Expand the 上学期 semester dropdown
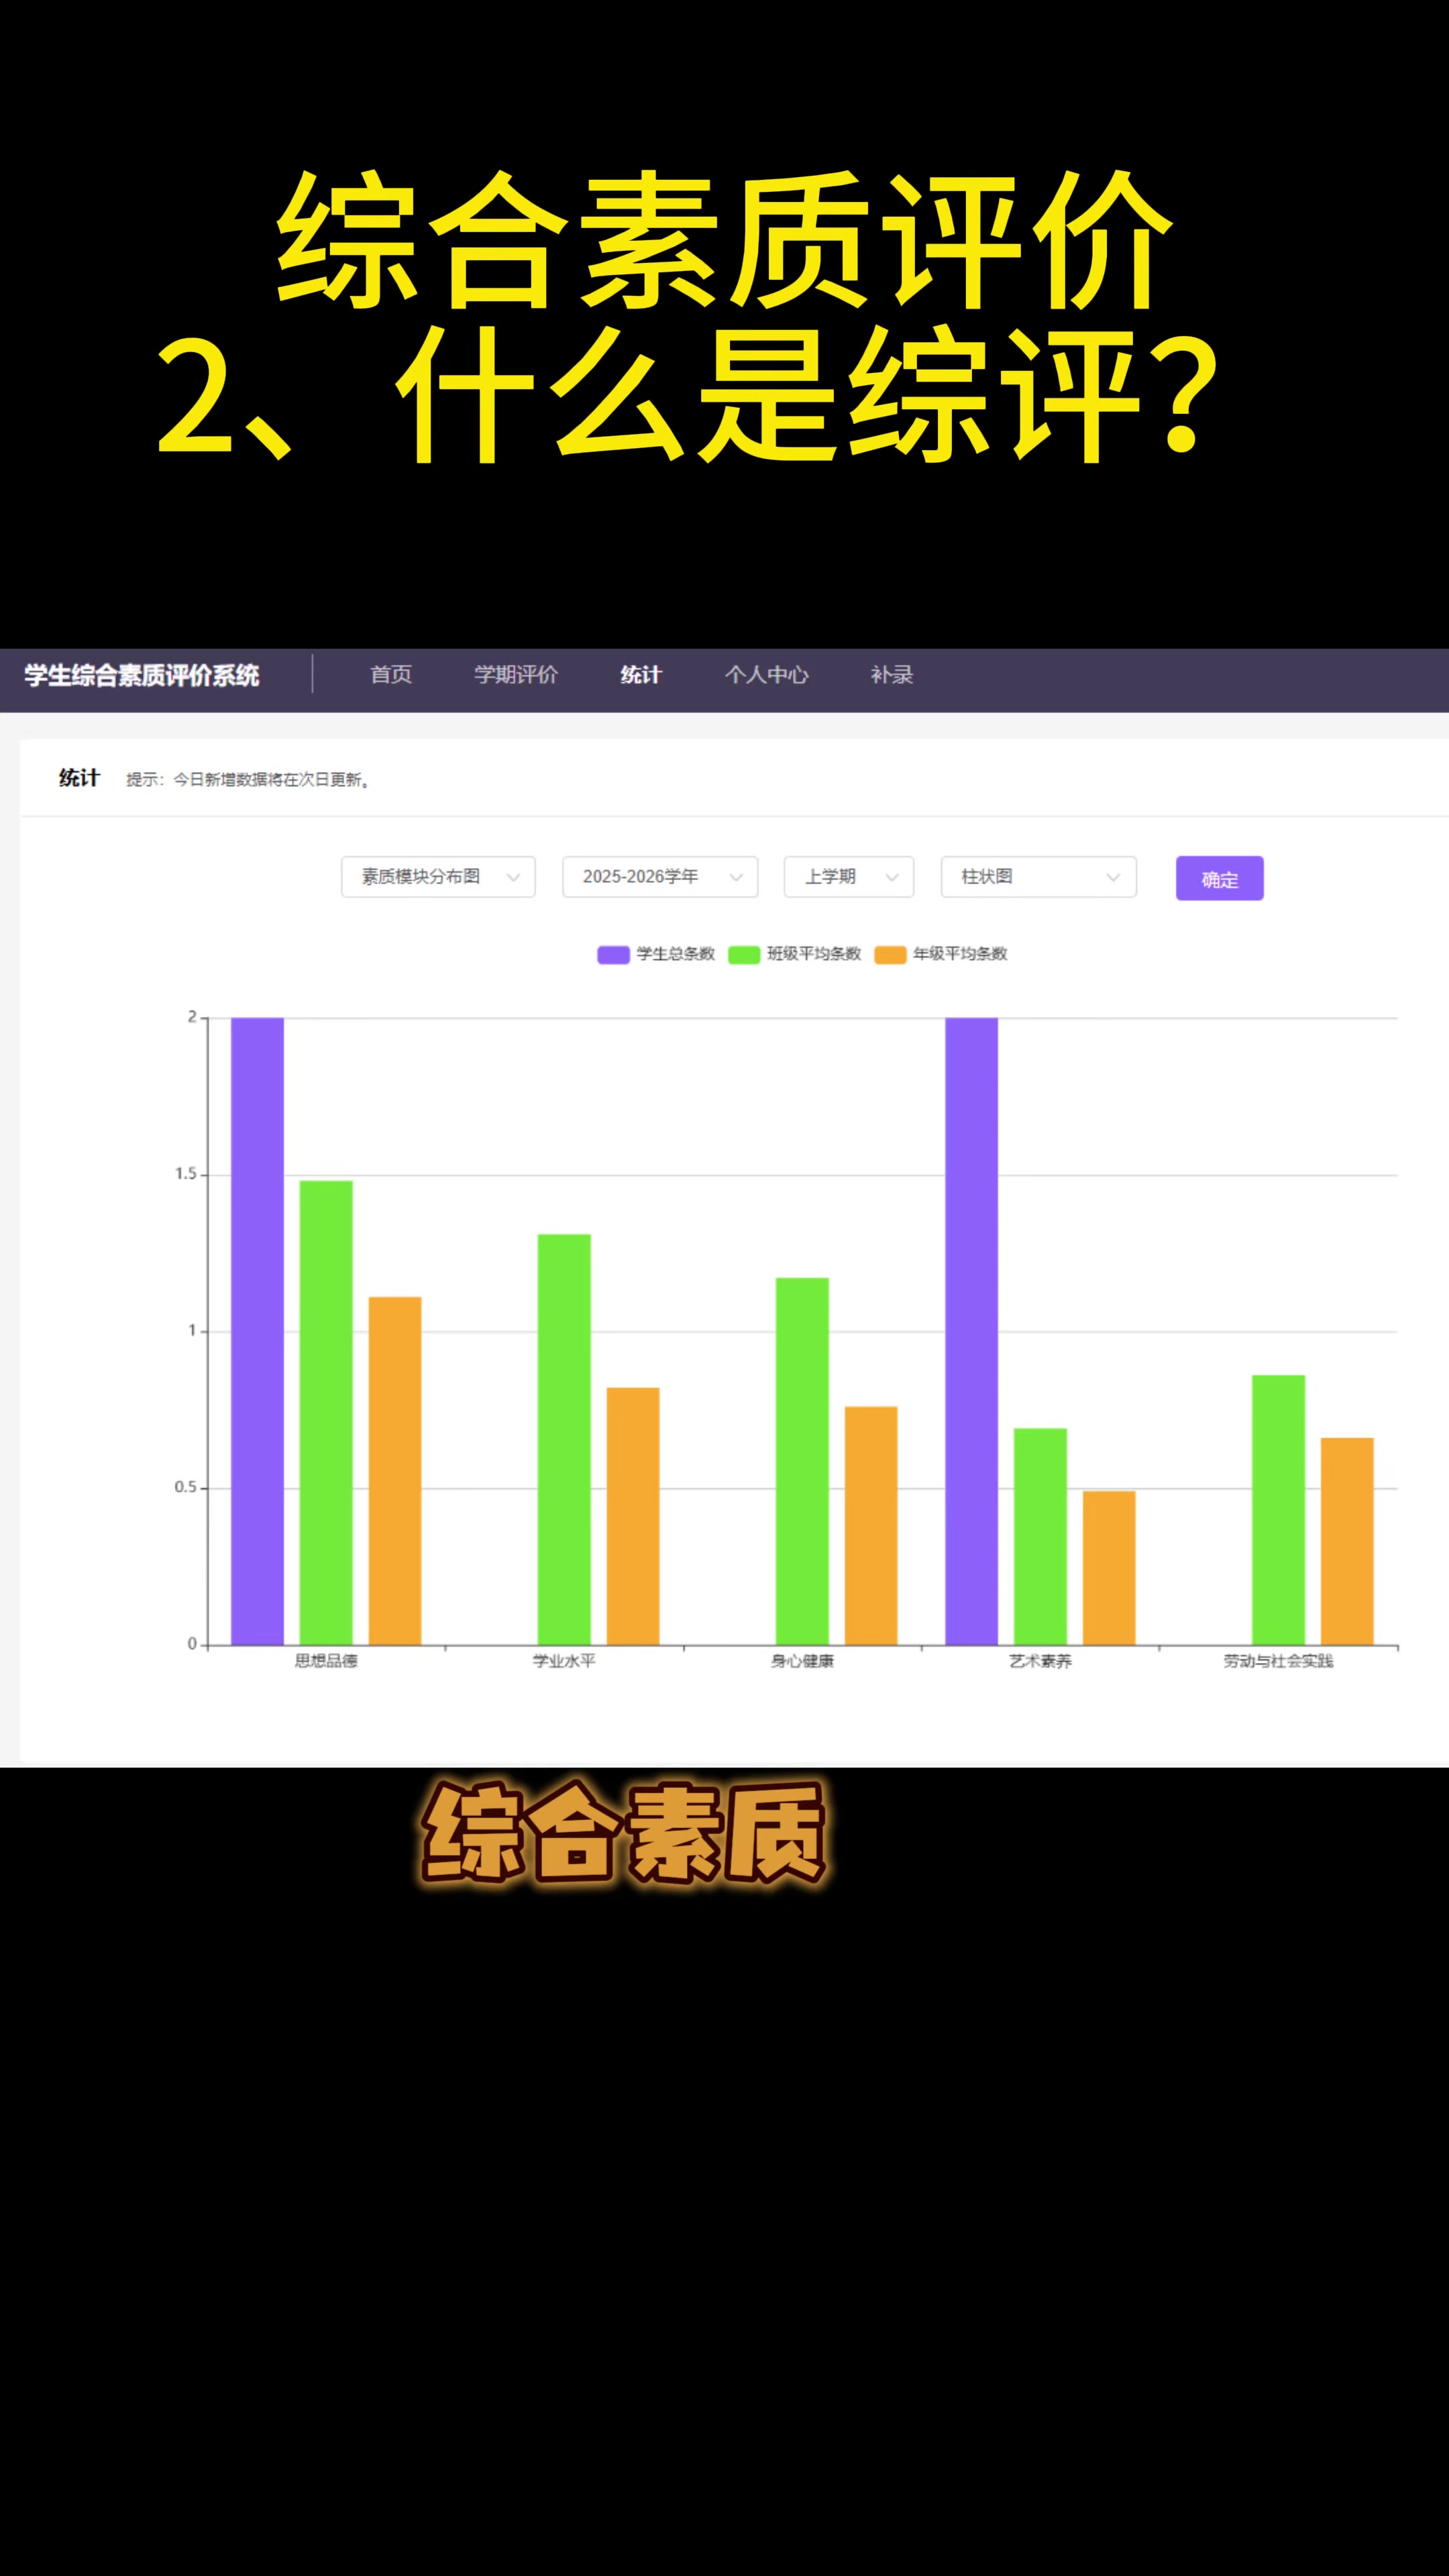Viewport: 1449px width, 2576px height. click(x=848, y=877)
